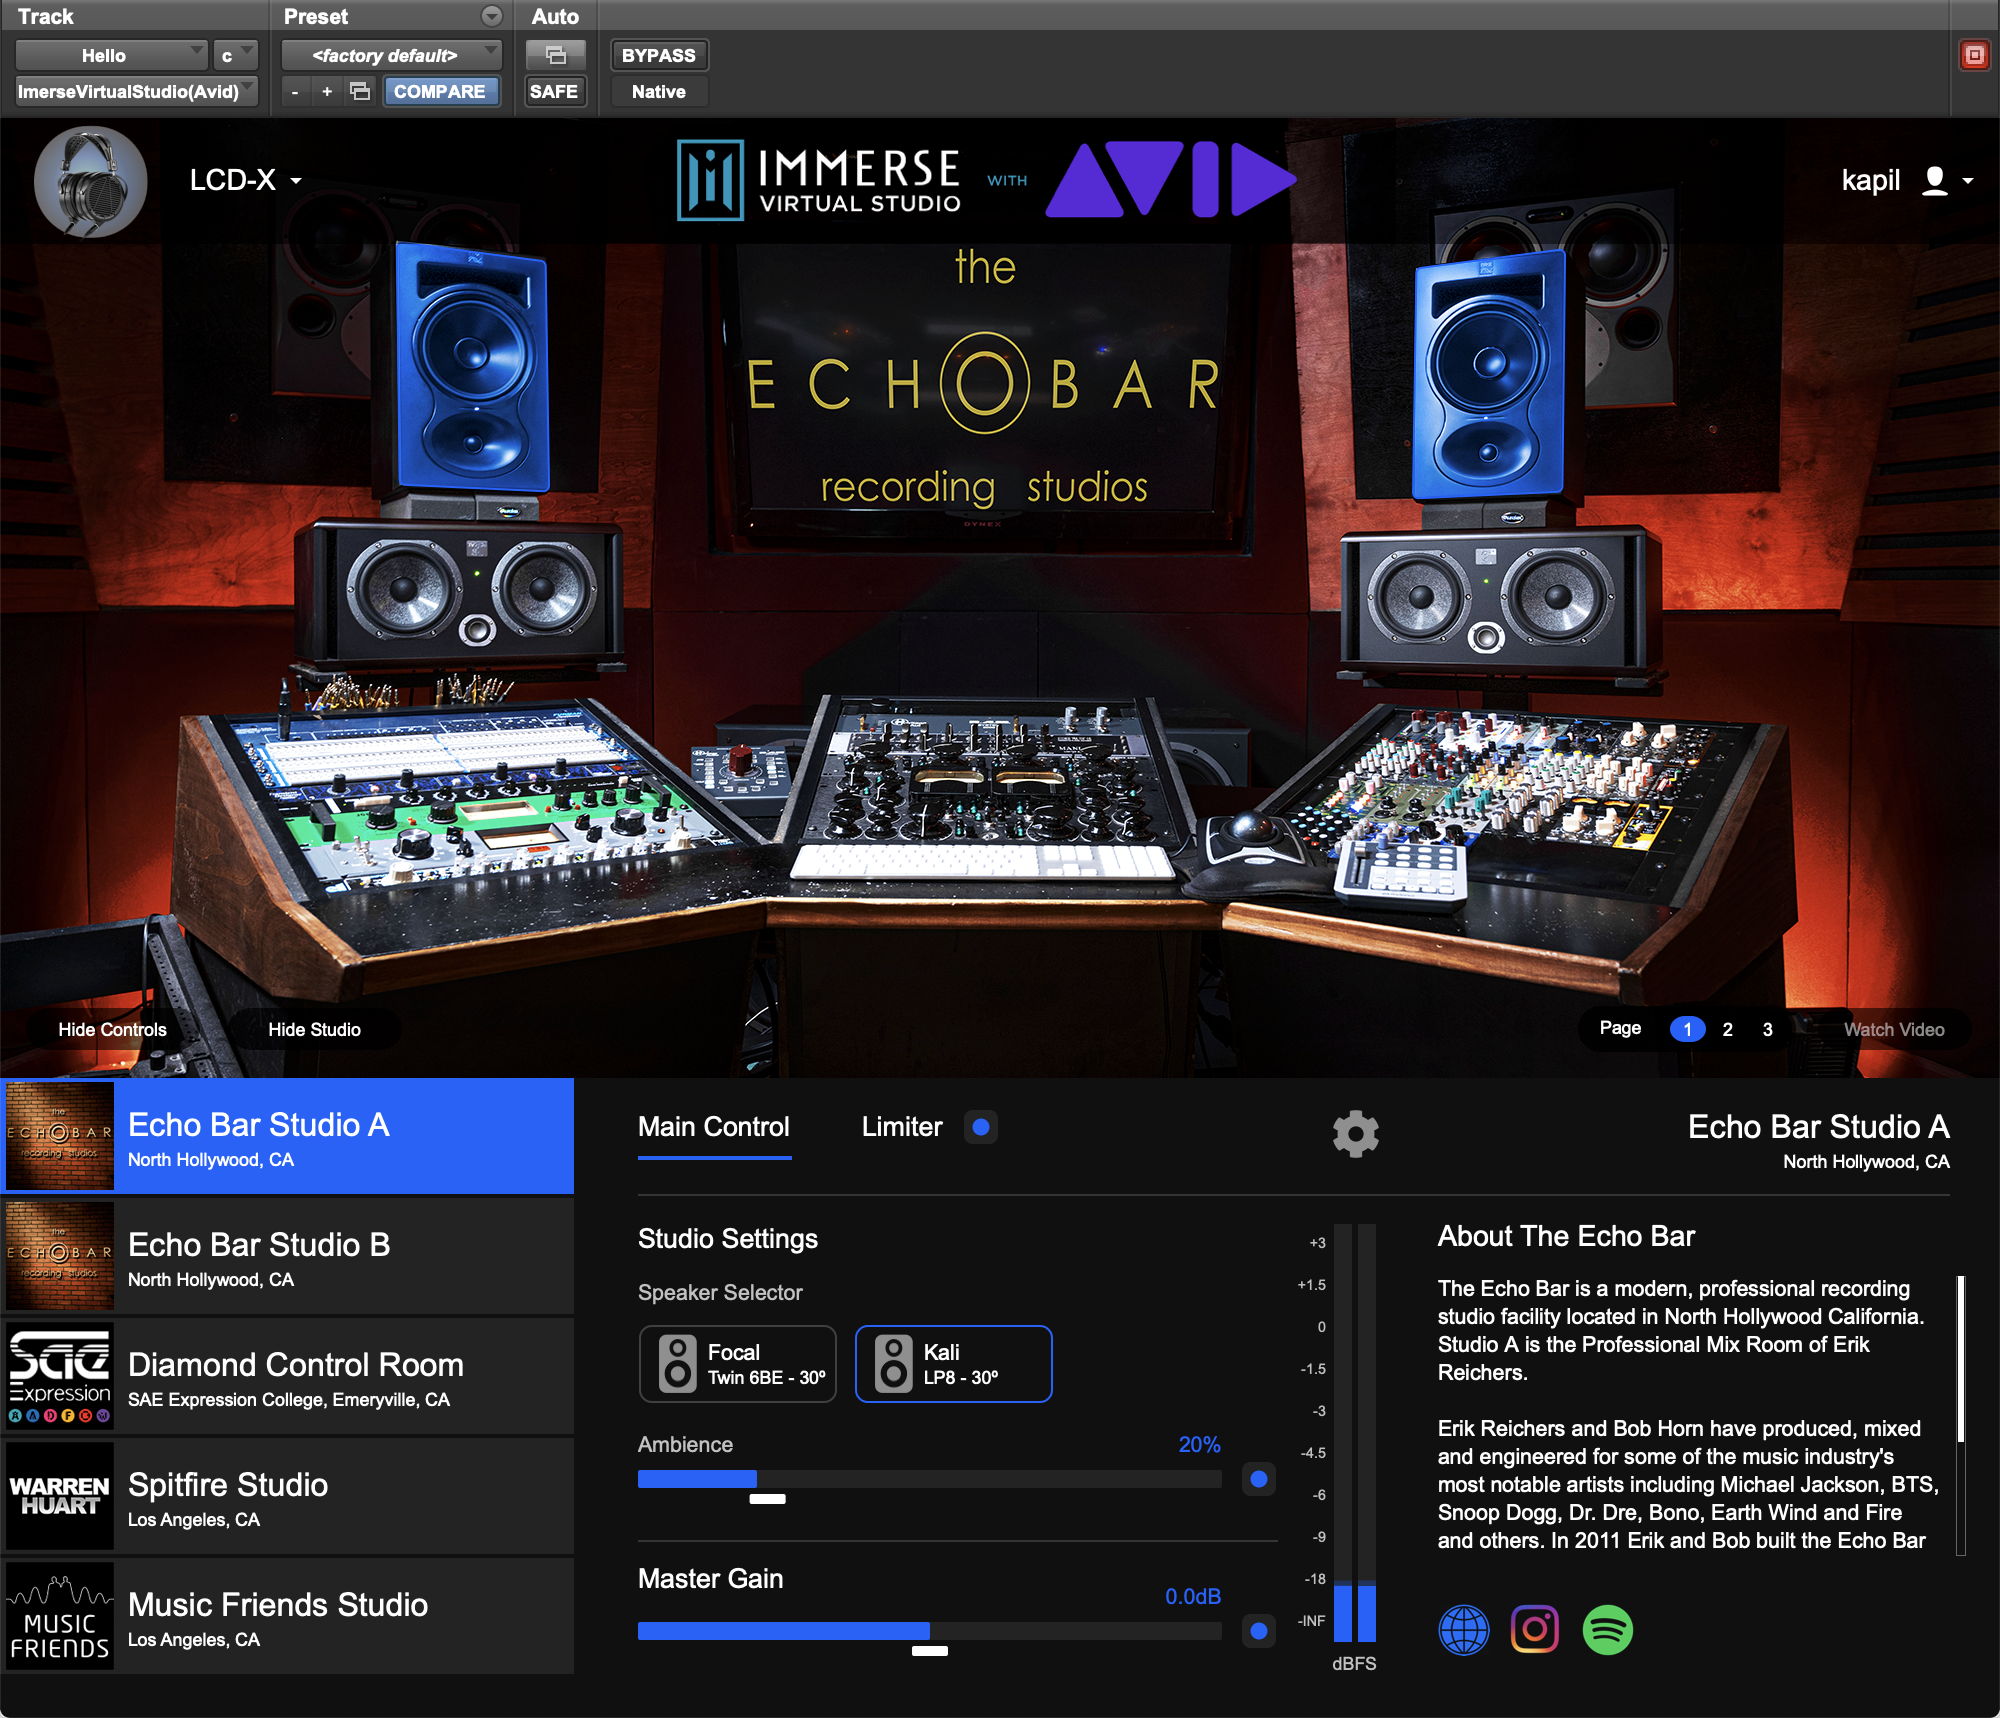
Task: Switch to the Main Control tab
Action: tap(714, 1127)
